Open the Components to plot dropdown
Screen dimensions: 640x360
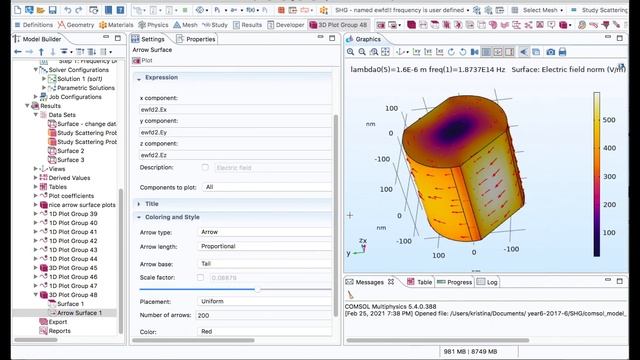click(267, 187)
